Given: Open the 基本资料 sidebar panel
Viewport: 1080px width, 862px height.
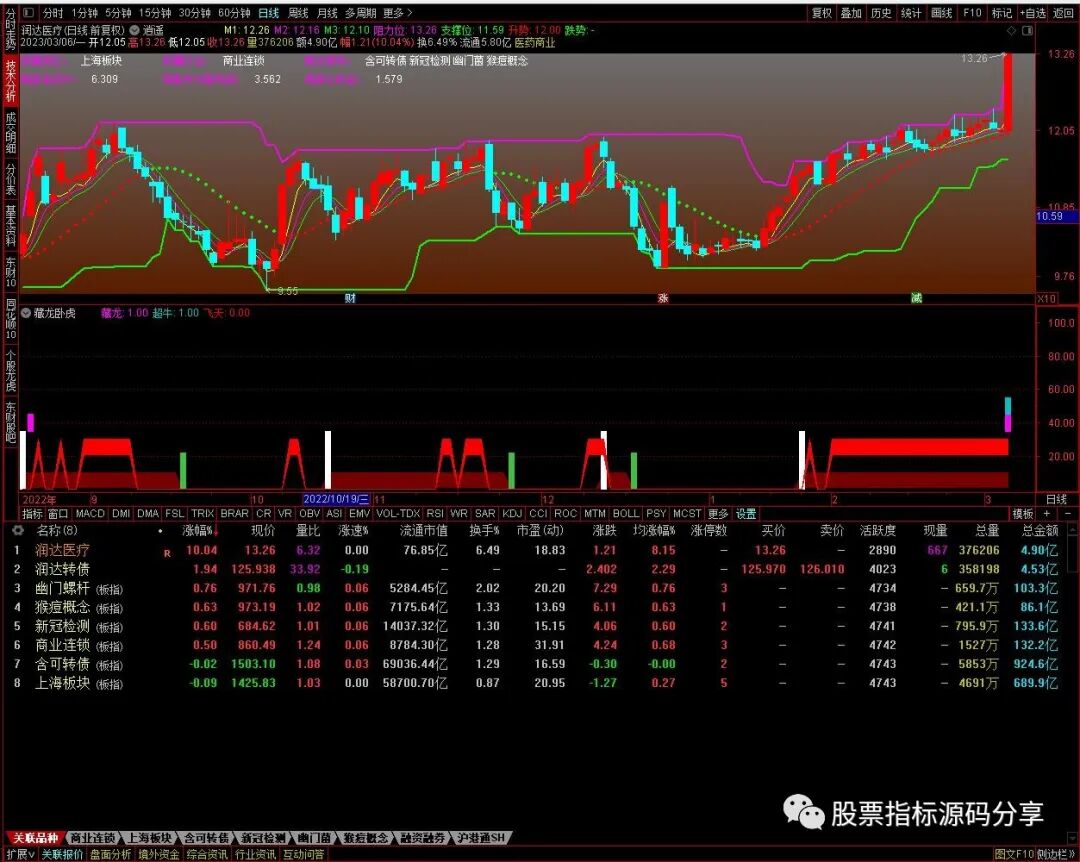Looking at the screenshot, I should coord(10,225).
